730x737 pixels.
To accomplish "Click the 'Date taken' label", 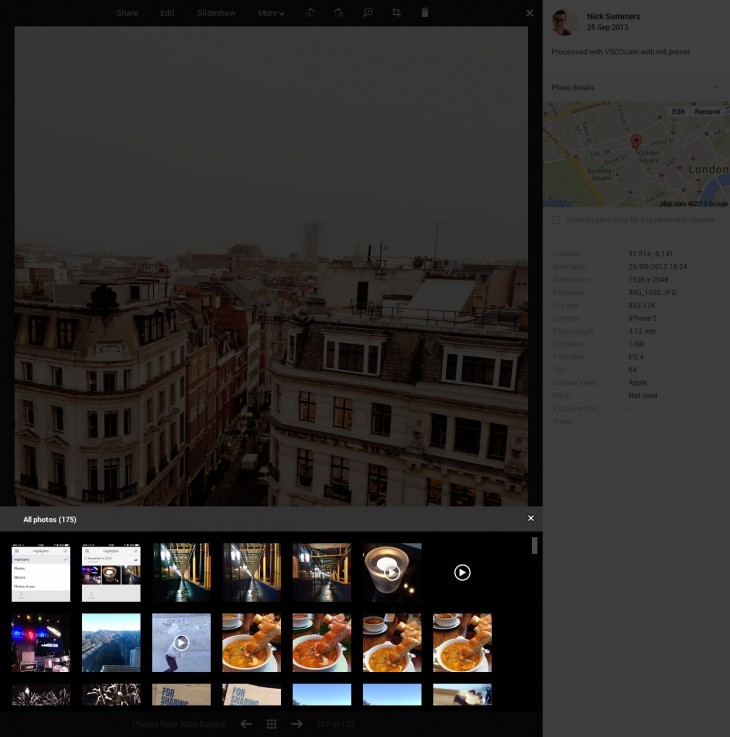I will [x=570, y=267].
